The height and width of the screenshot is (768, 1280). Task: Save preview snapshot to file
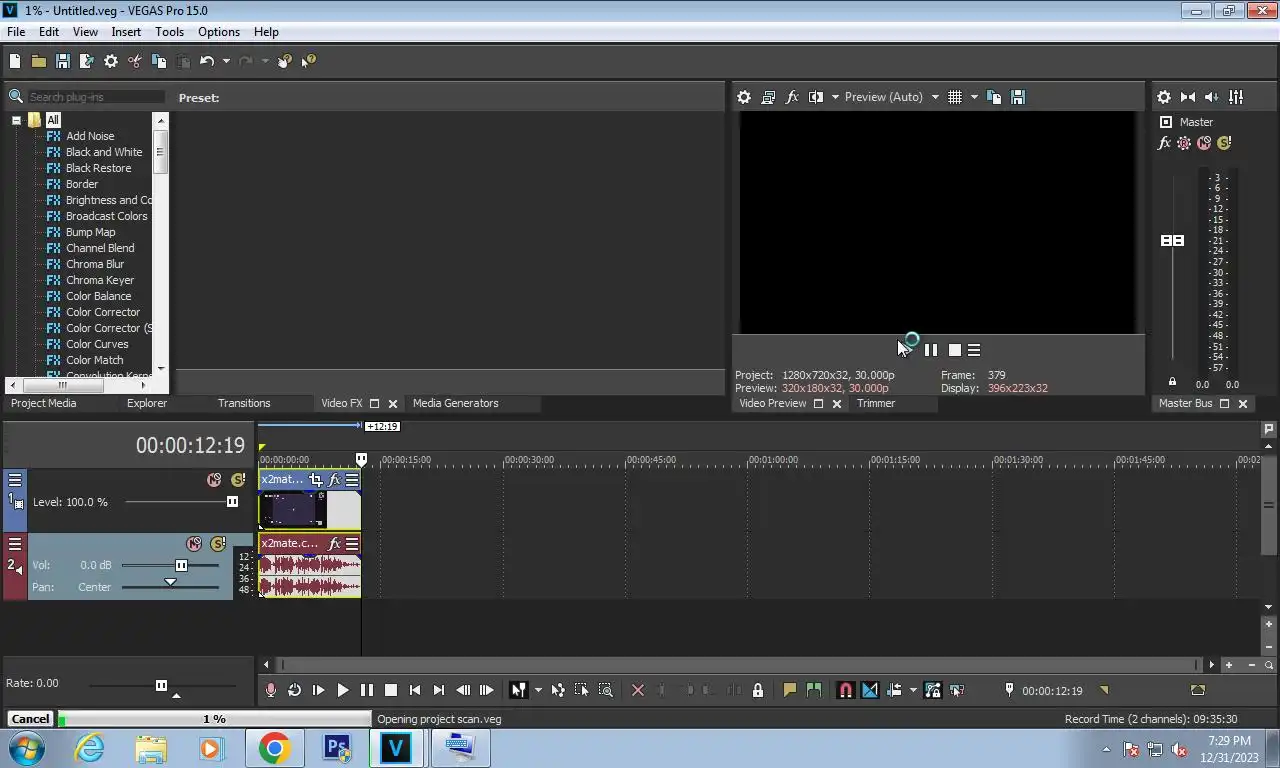(x=1018, y=97)
